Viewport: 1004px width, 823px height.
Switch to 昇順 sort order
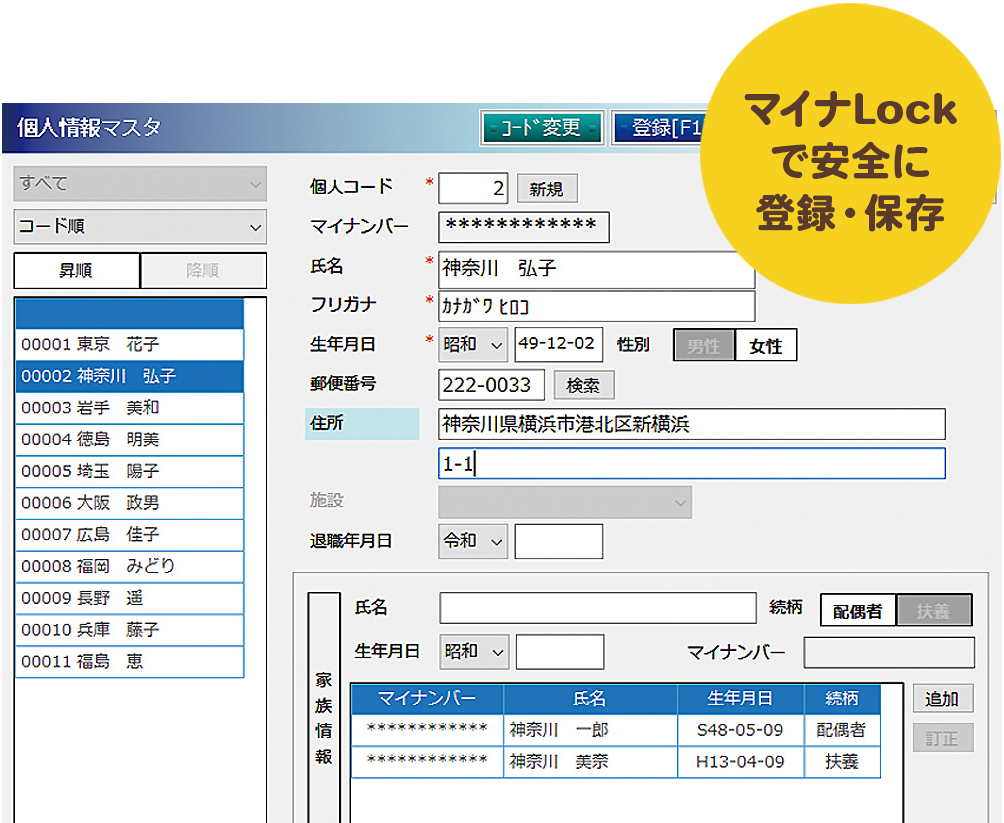click(x=77, y=270)
